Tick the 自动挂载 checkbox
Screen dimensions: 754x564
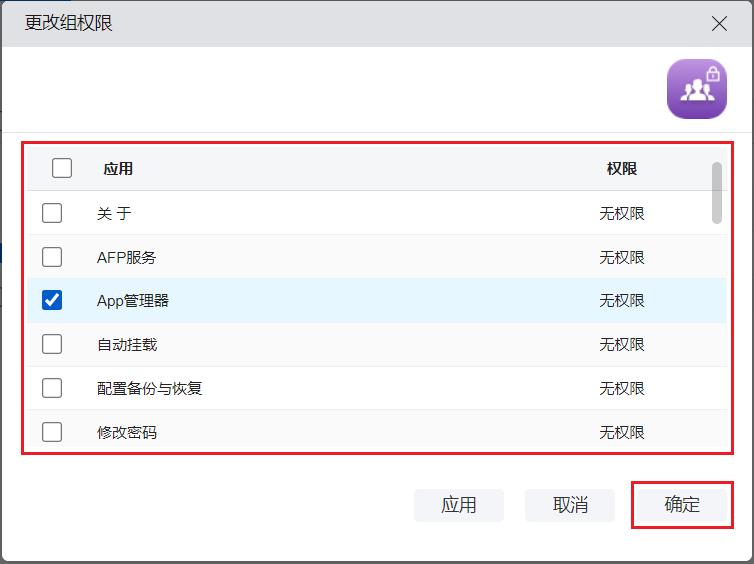coord(52,344)
